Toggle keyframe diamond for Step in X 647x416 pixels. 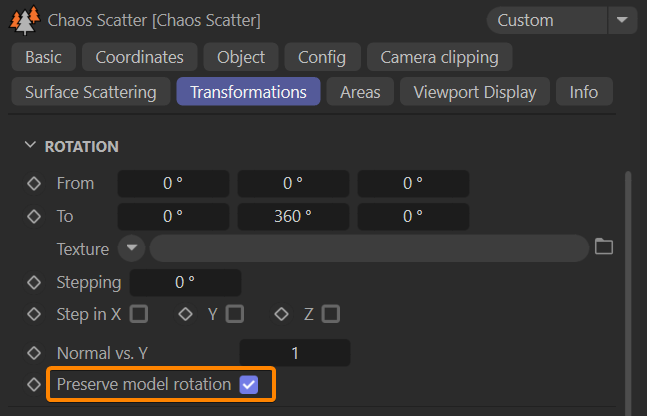click(34, 314)
